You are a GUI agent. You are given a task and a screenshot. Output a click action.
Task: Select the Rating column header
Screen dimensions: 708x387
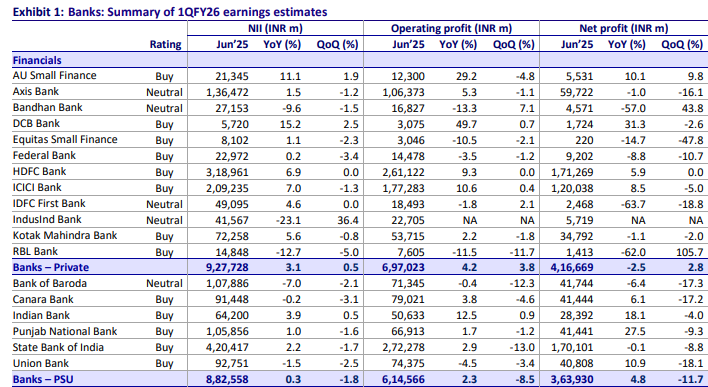tap(166, 44)
